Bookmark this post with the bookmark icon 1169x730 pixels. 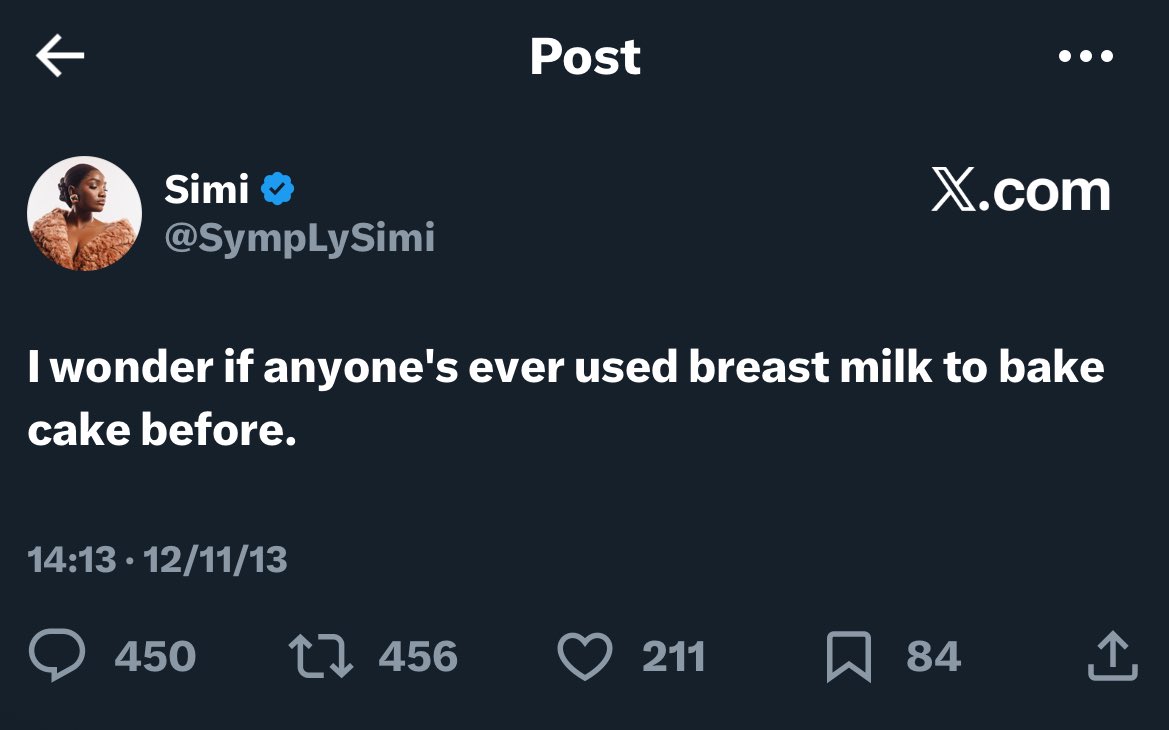click(x=848, y=657)
